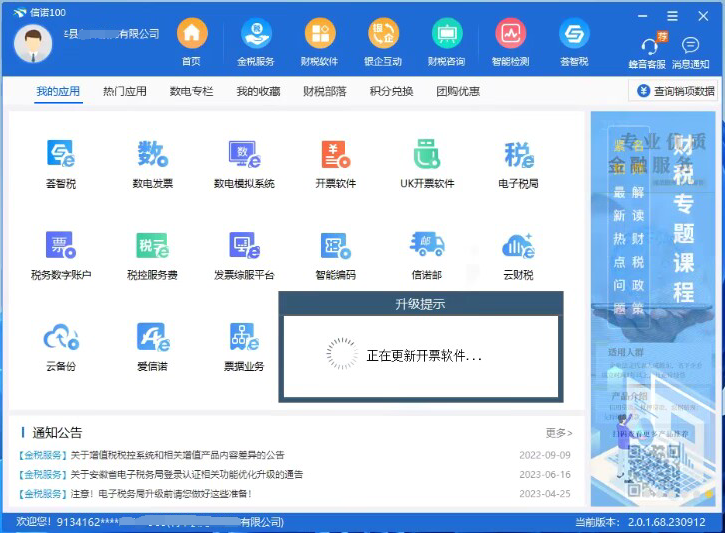Image resolution: width=725 pixels, height=533 pixels.
Task: Click the 通知公告 section heading
Action: tap(57, 433)
